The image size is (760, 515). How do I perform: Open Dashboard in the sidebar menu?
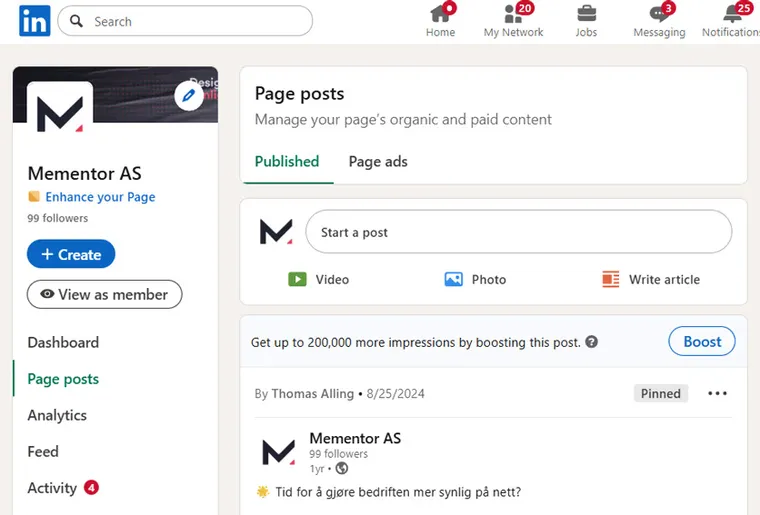[x=63, y=343]
